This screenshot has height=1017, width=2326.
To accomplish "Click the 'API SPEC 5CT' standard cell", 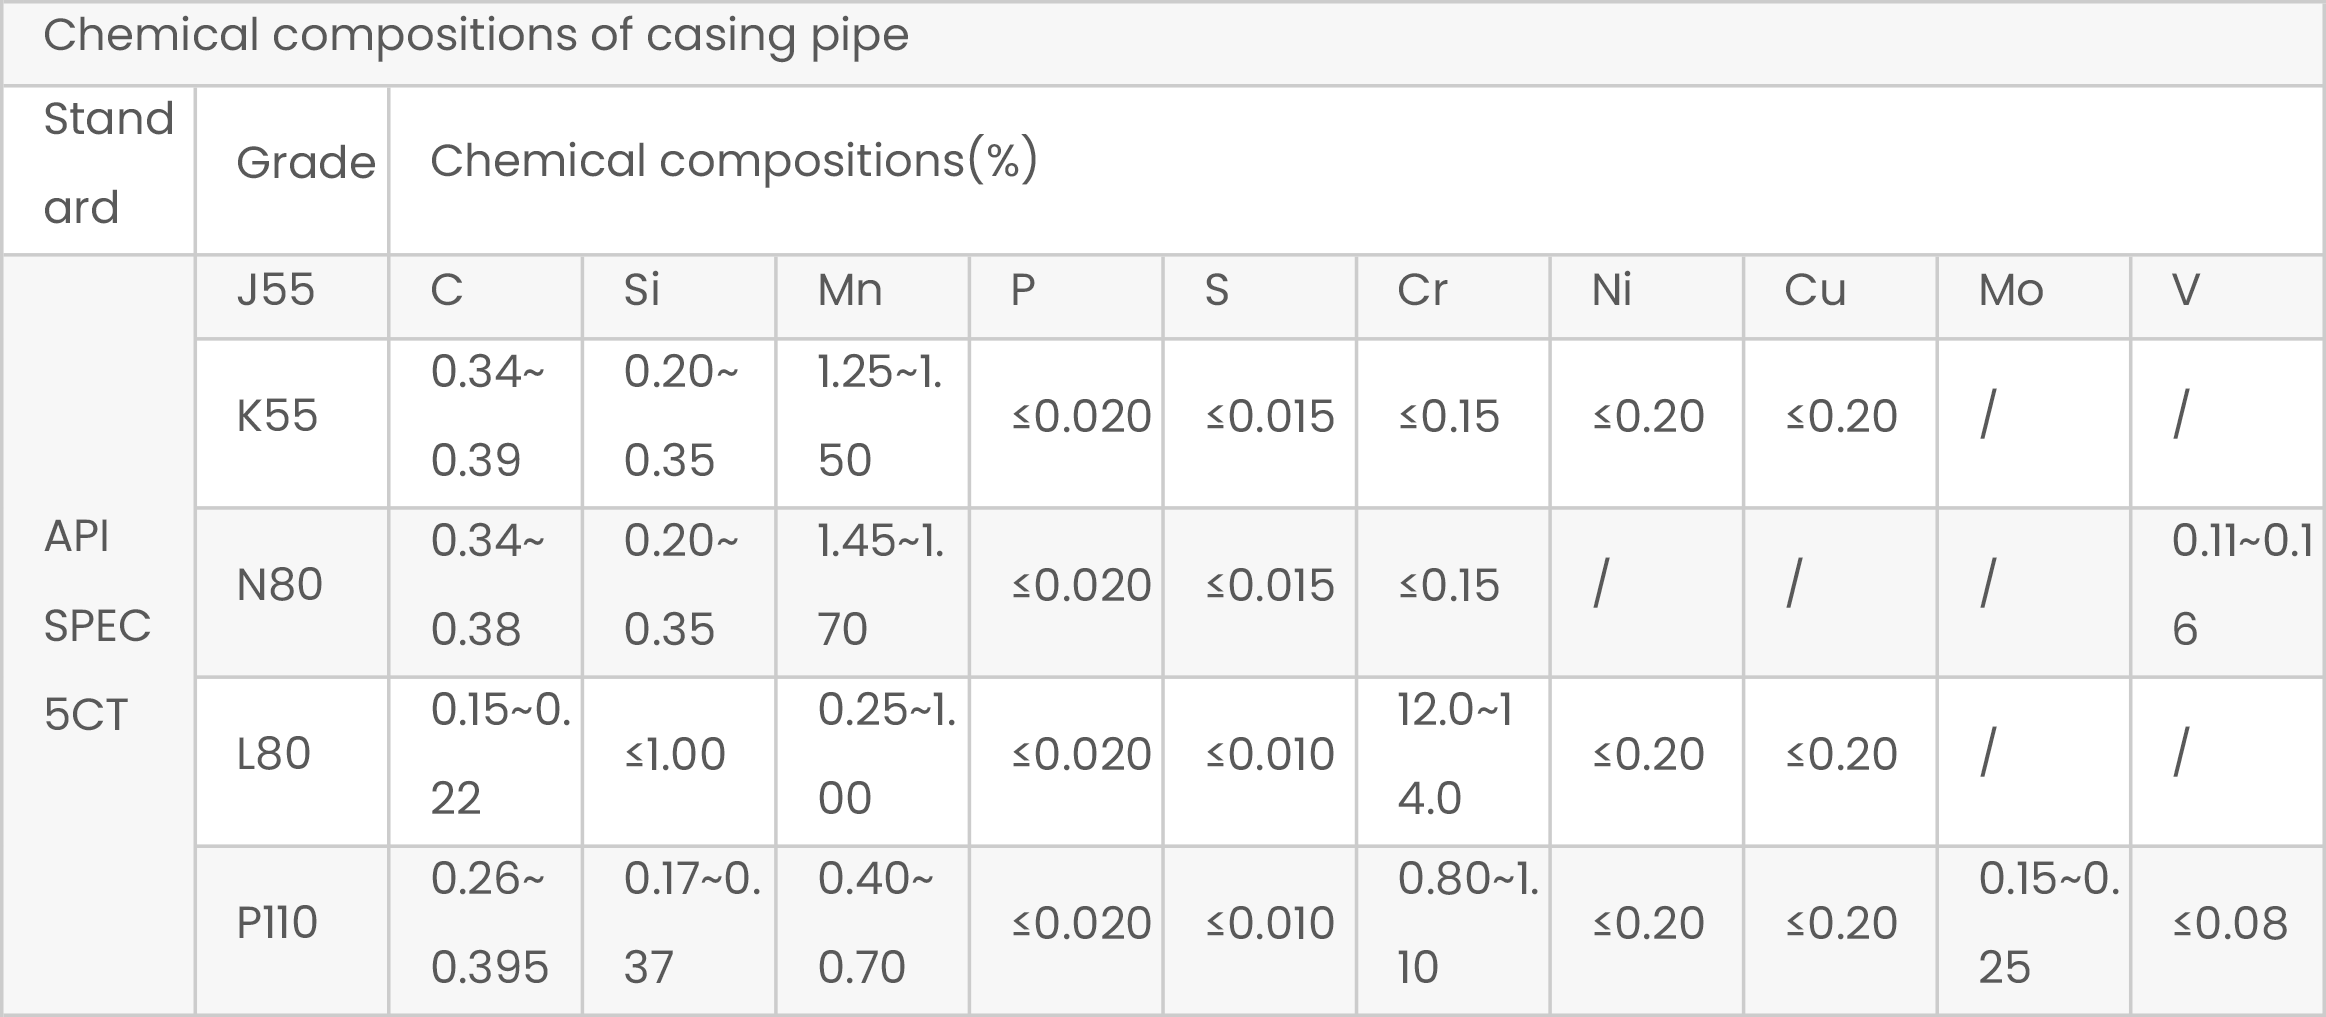I will [97, 626].
